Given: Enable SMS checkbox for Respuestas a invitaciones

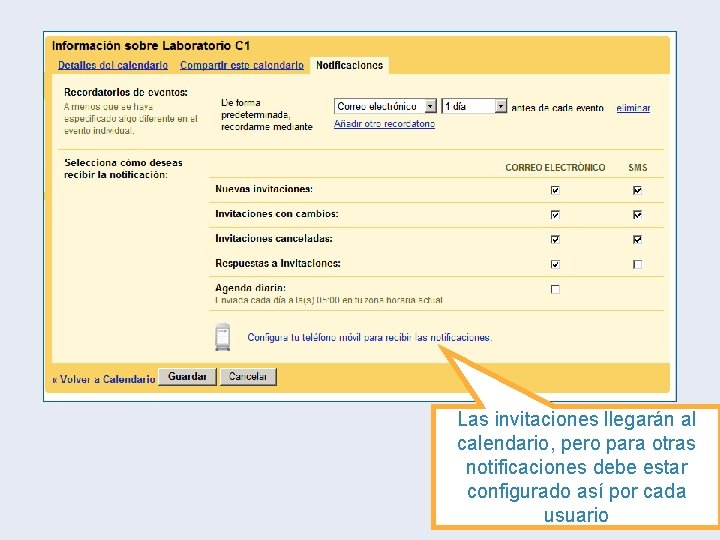Looking at the screenshot, I should click(x=637, y=264).
